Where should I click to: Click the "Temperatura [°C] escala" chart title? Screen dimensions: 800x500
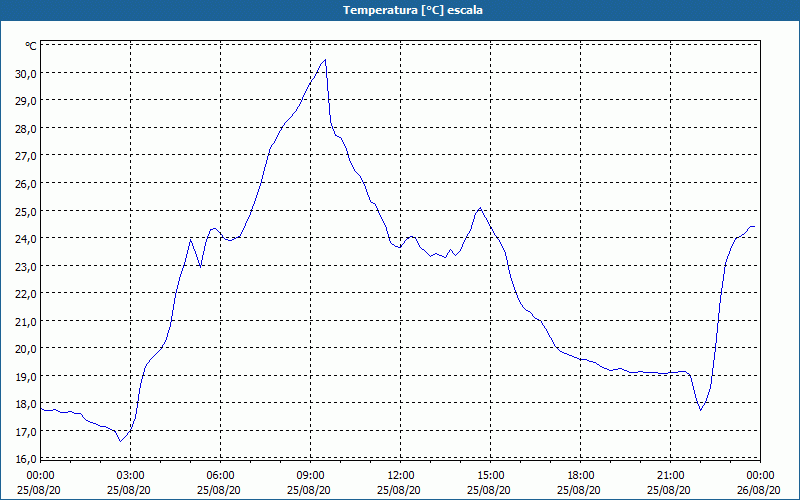(413, 10)
